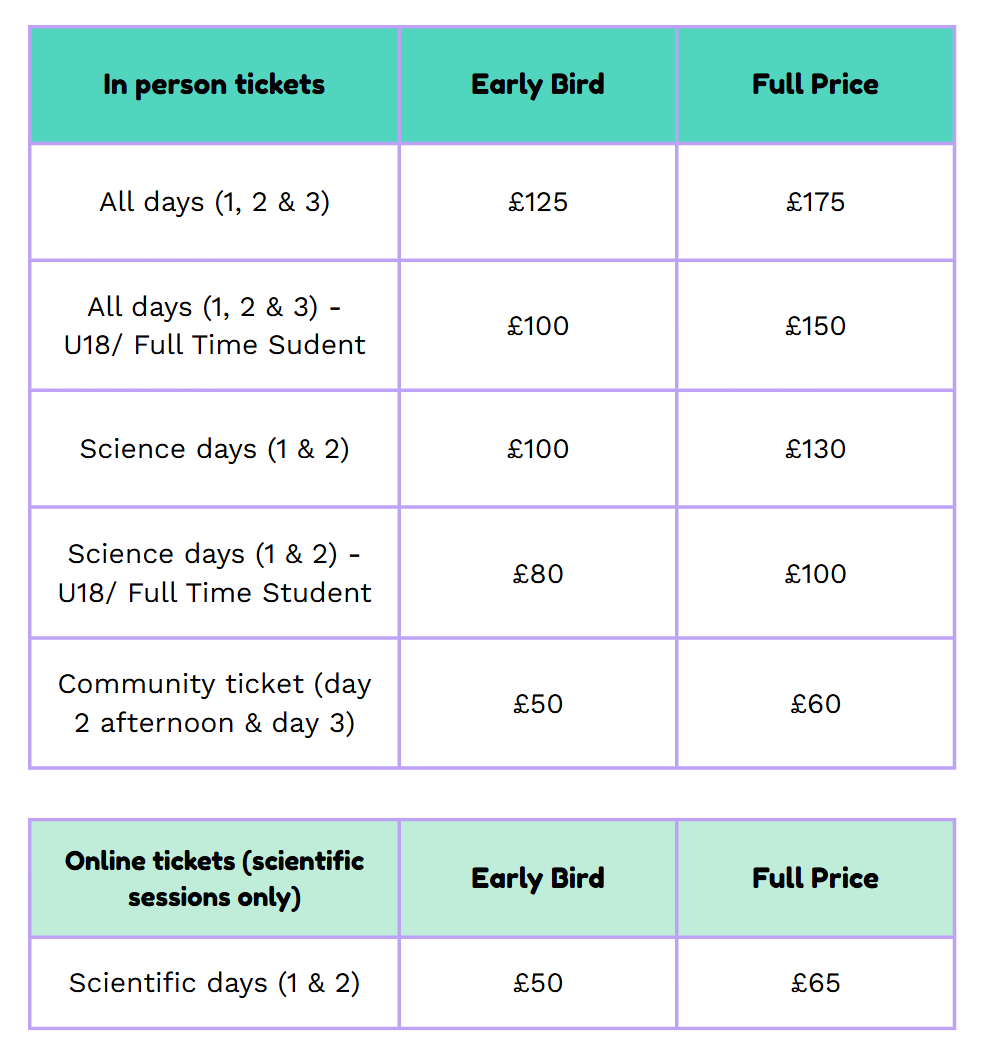Click 'All days (1, 2 & 3)' row label
The width and height of the screenshot is (984, 1054).
[x=214, y=202]
